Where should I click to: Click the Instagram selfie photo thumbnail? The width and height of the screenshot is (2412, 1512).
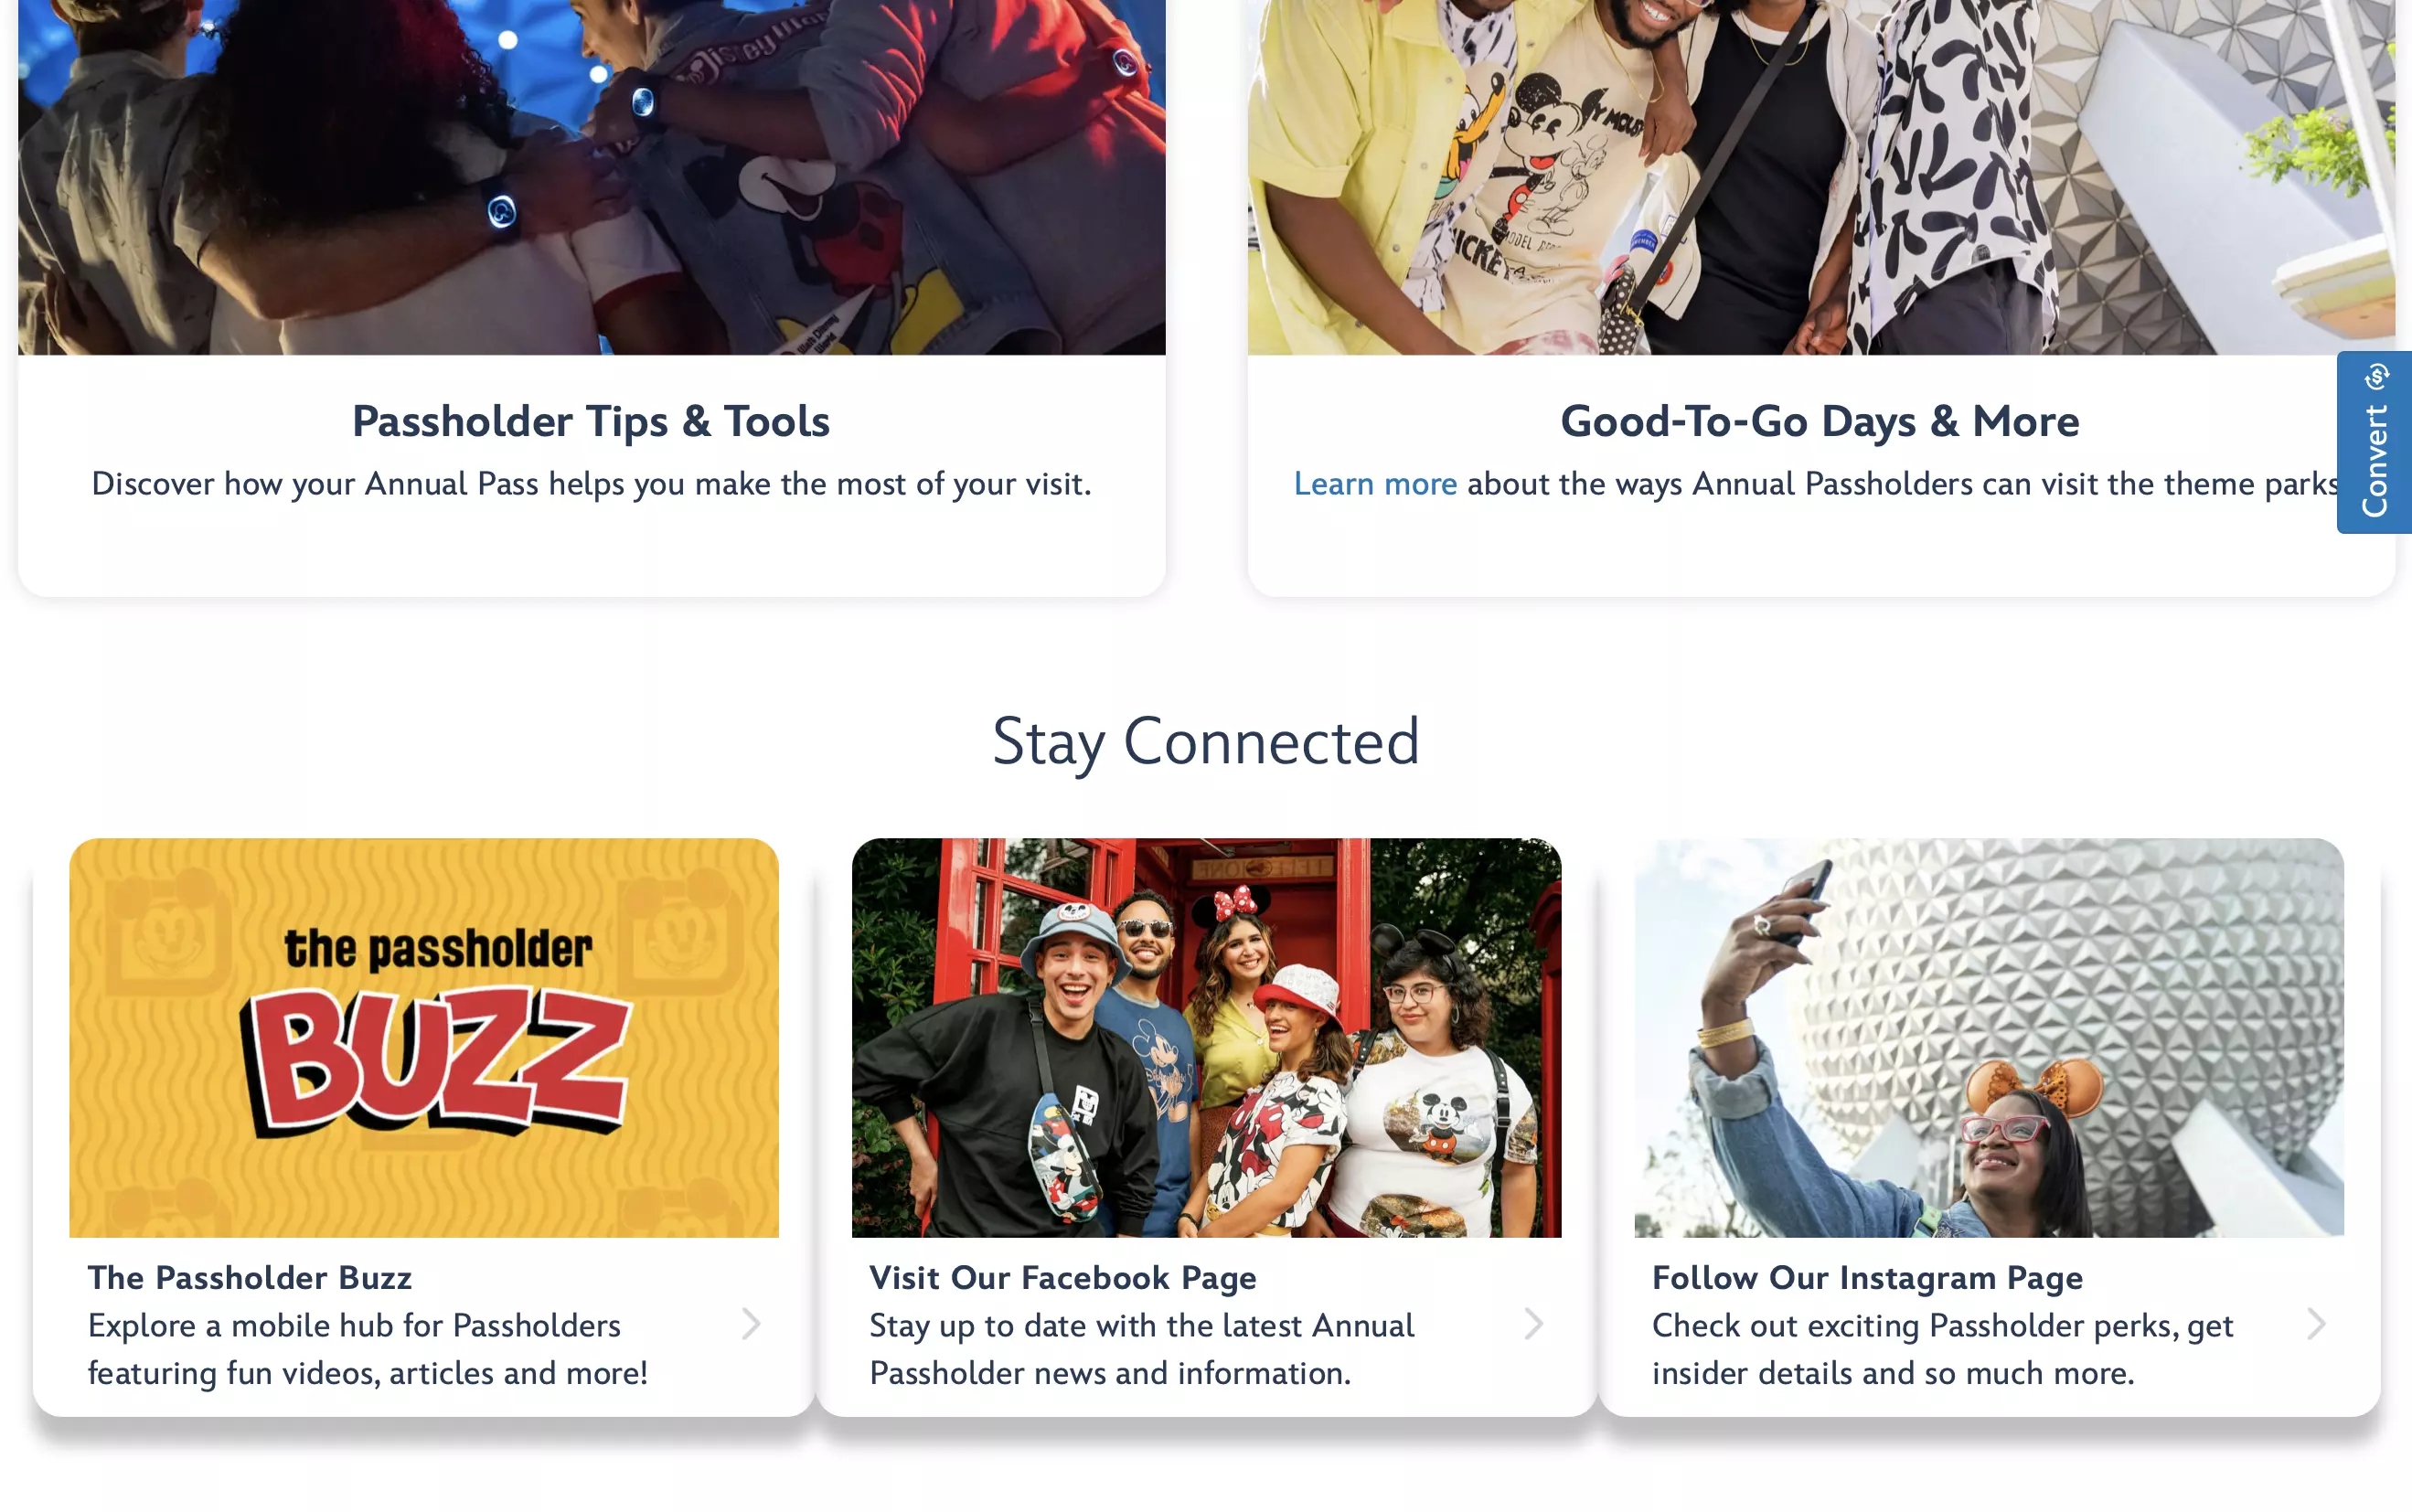[x=1988, y=1037]
